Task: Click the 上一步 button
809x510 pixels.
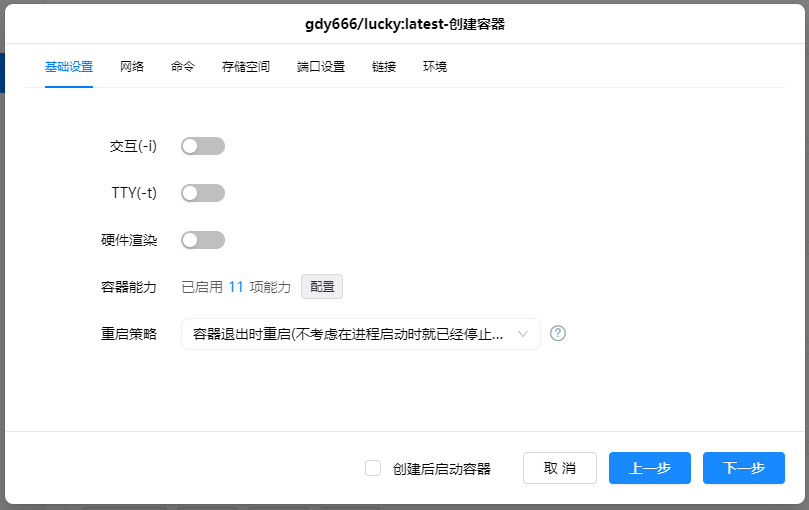Action: point(650,468)
